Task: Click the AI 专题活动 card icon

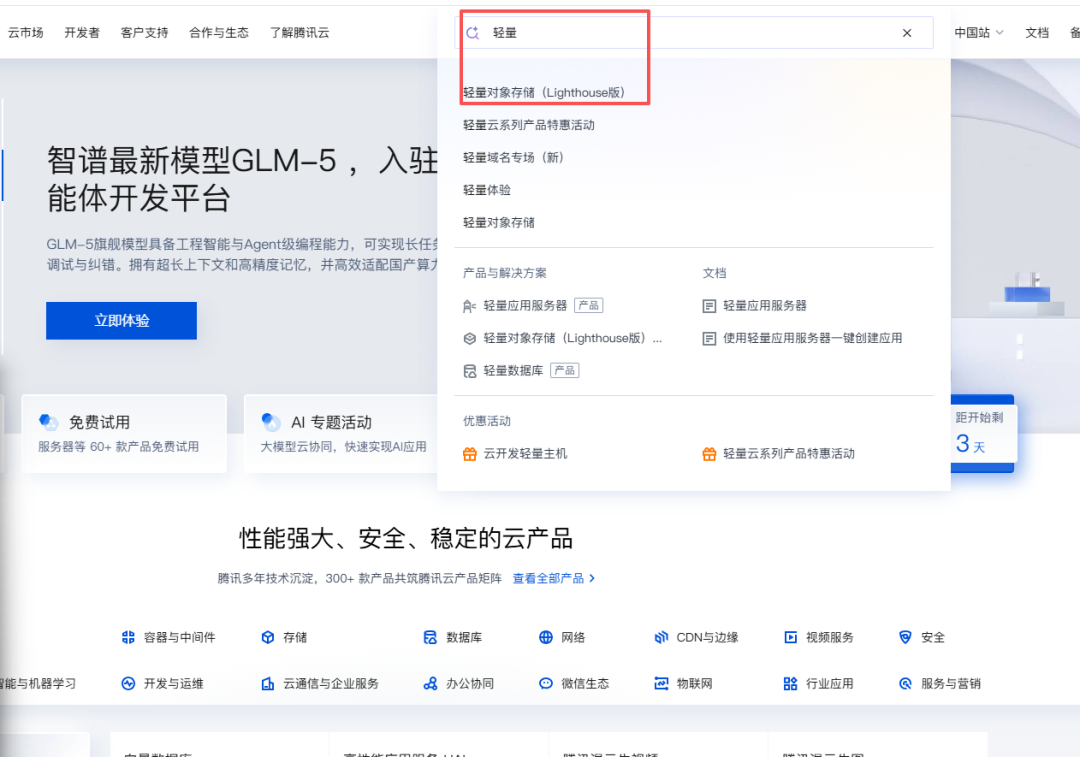Action: point(271,422)
